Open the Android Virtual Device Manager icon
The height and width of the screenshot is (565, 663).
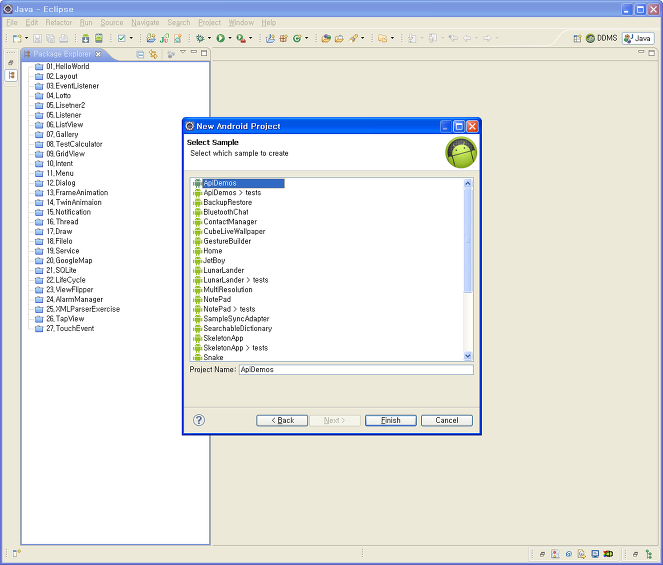point(99,38)
